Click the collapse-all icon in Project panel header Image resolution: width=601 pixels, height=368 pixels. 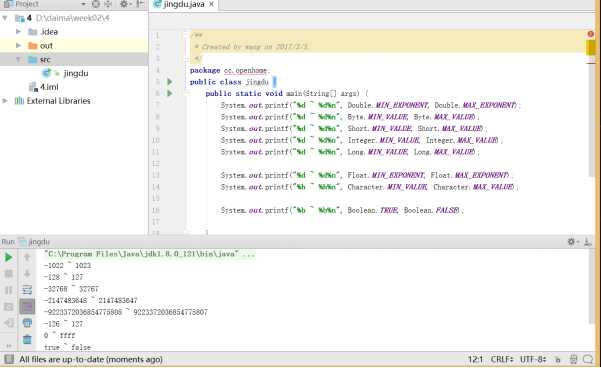(x=108, y=4)
